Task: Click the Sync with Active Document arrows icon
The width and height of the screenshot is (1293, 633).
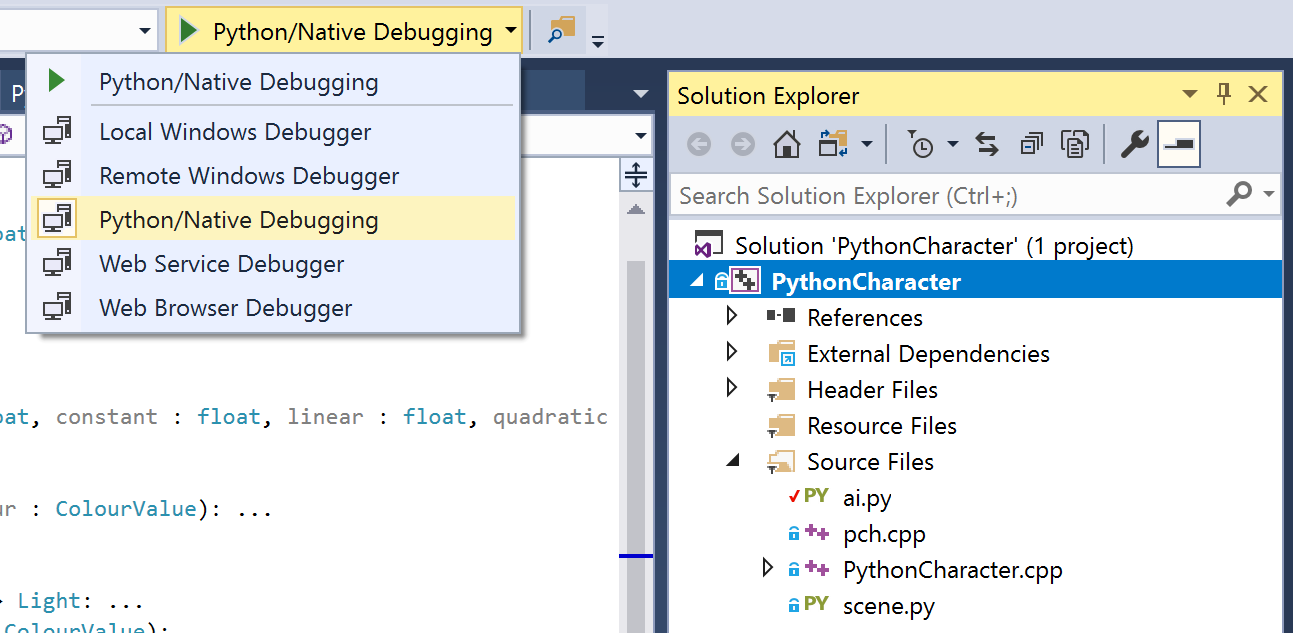Action: point(987,146)
